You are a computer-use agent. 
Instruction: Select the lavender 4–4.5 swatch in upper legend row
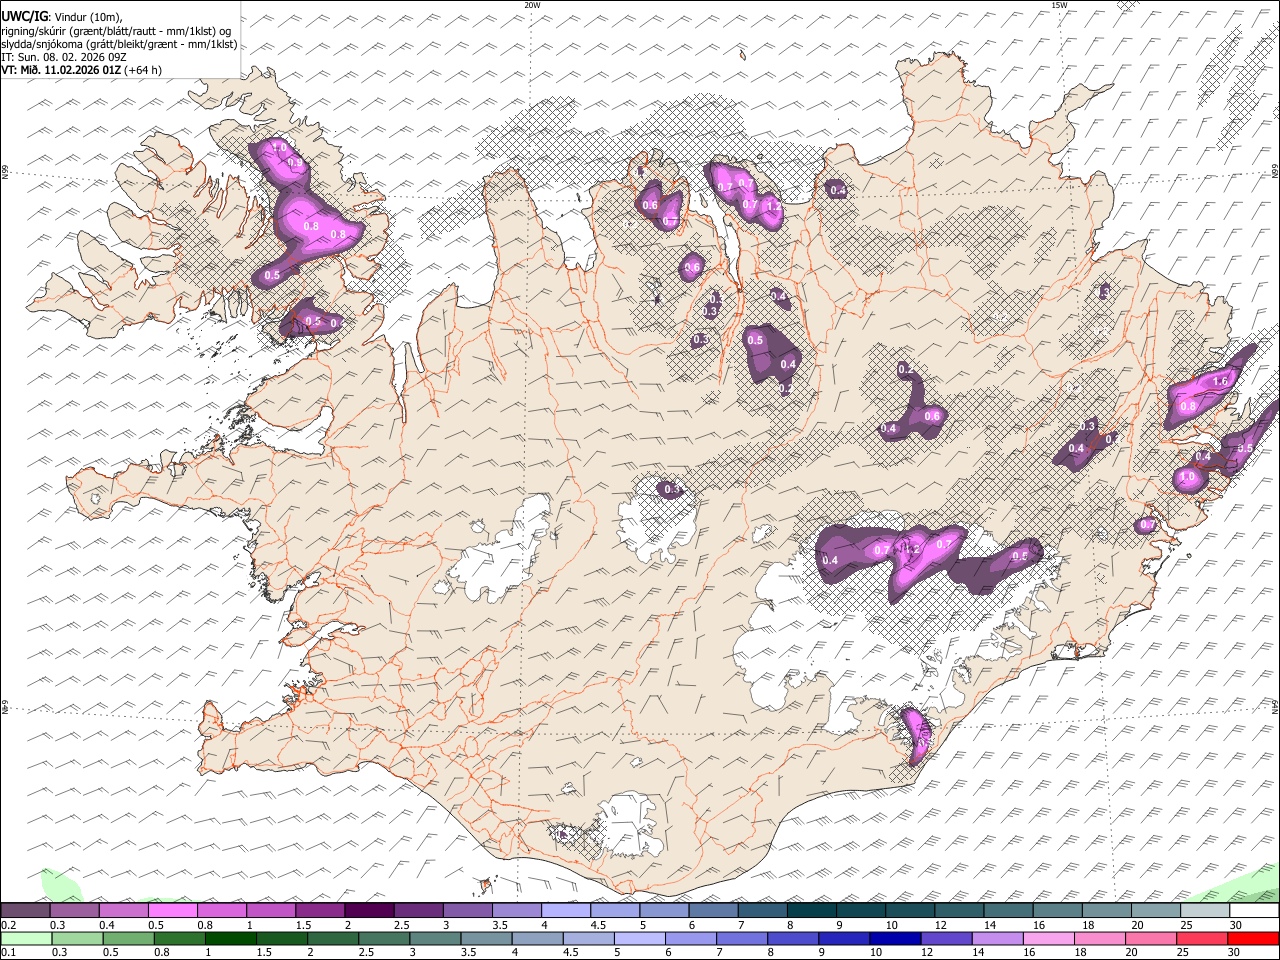coord(566,910)
